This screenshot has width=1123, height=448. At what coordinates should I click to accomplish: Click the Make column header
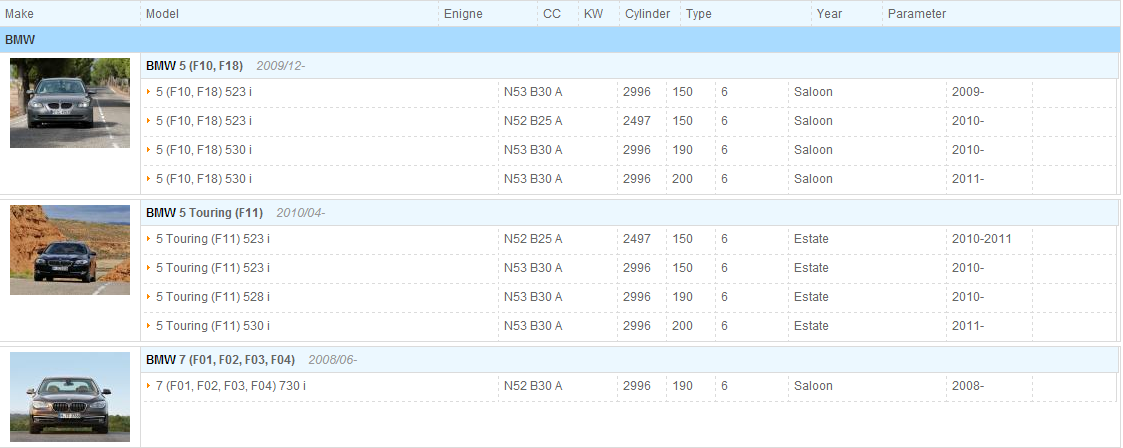click(x=19, y=14)
